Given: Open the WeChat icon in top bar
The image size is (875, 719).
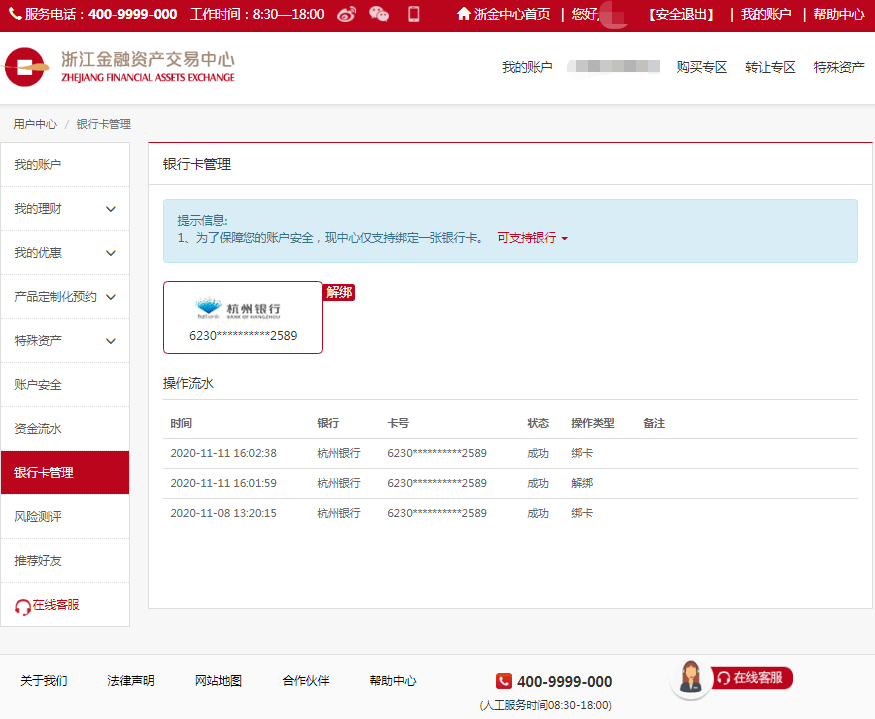Looking at the screenshot, I should tap(379, 14).
